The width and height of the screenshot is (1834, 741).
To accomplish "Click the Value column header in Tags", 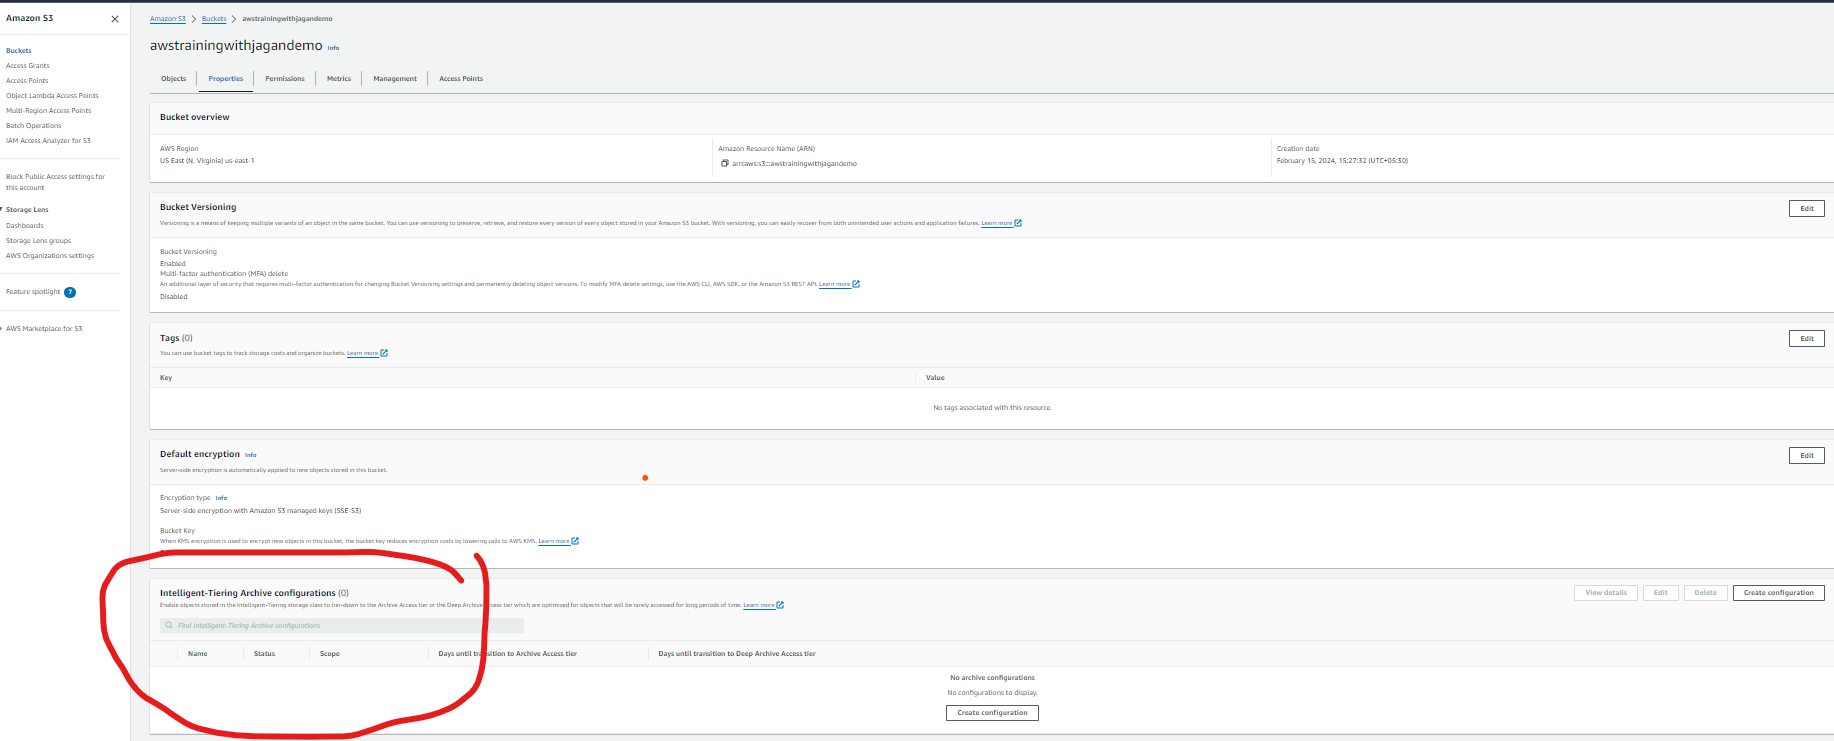I will click(935, 378).
